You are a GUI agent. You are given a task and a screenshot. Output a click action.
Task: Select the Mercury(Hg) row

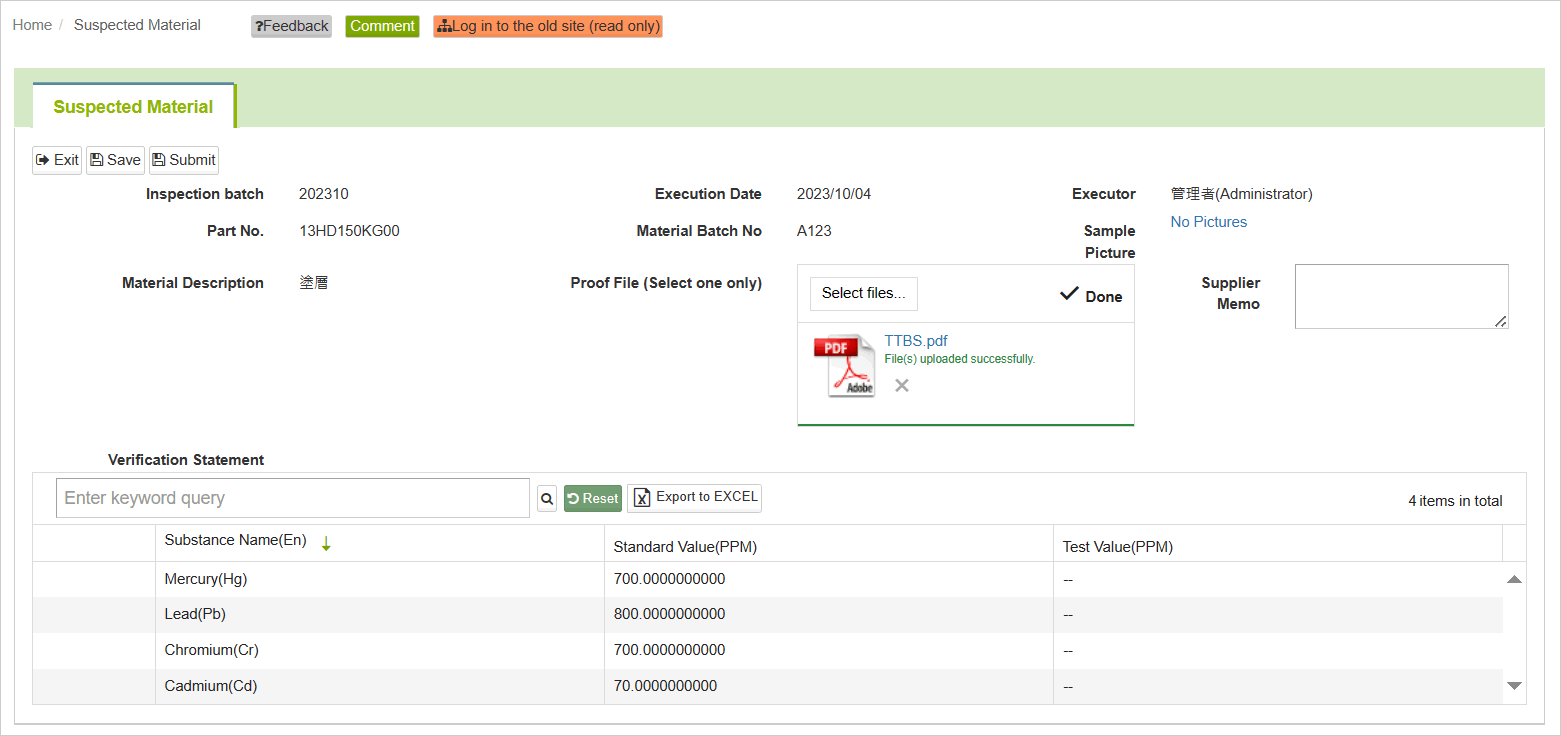click(x=767, y=579)
